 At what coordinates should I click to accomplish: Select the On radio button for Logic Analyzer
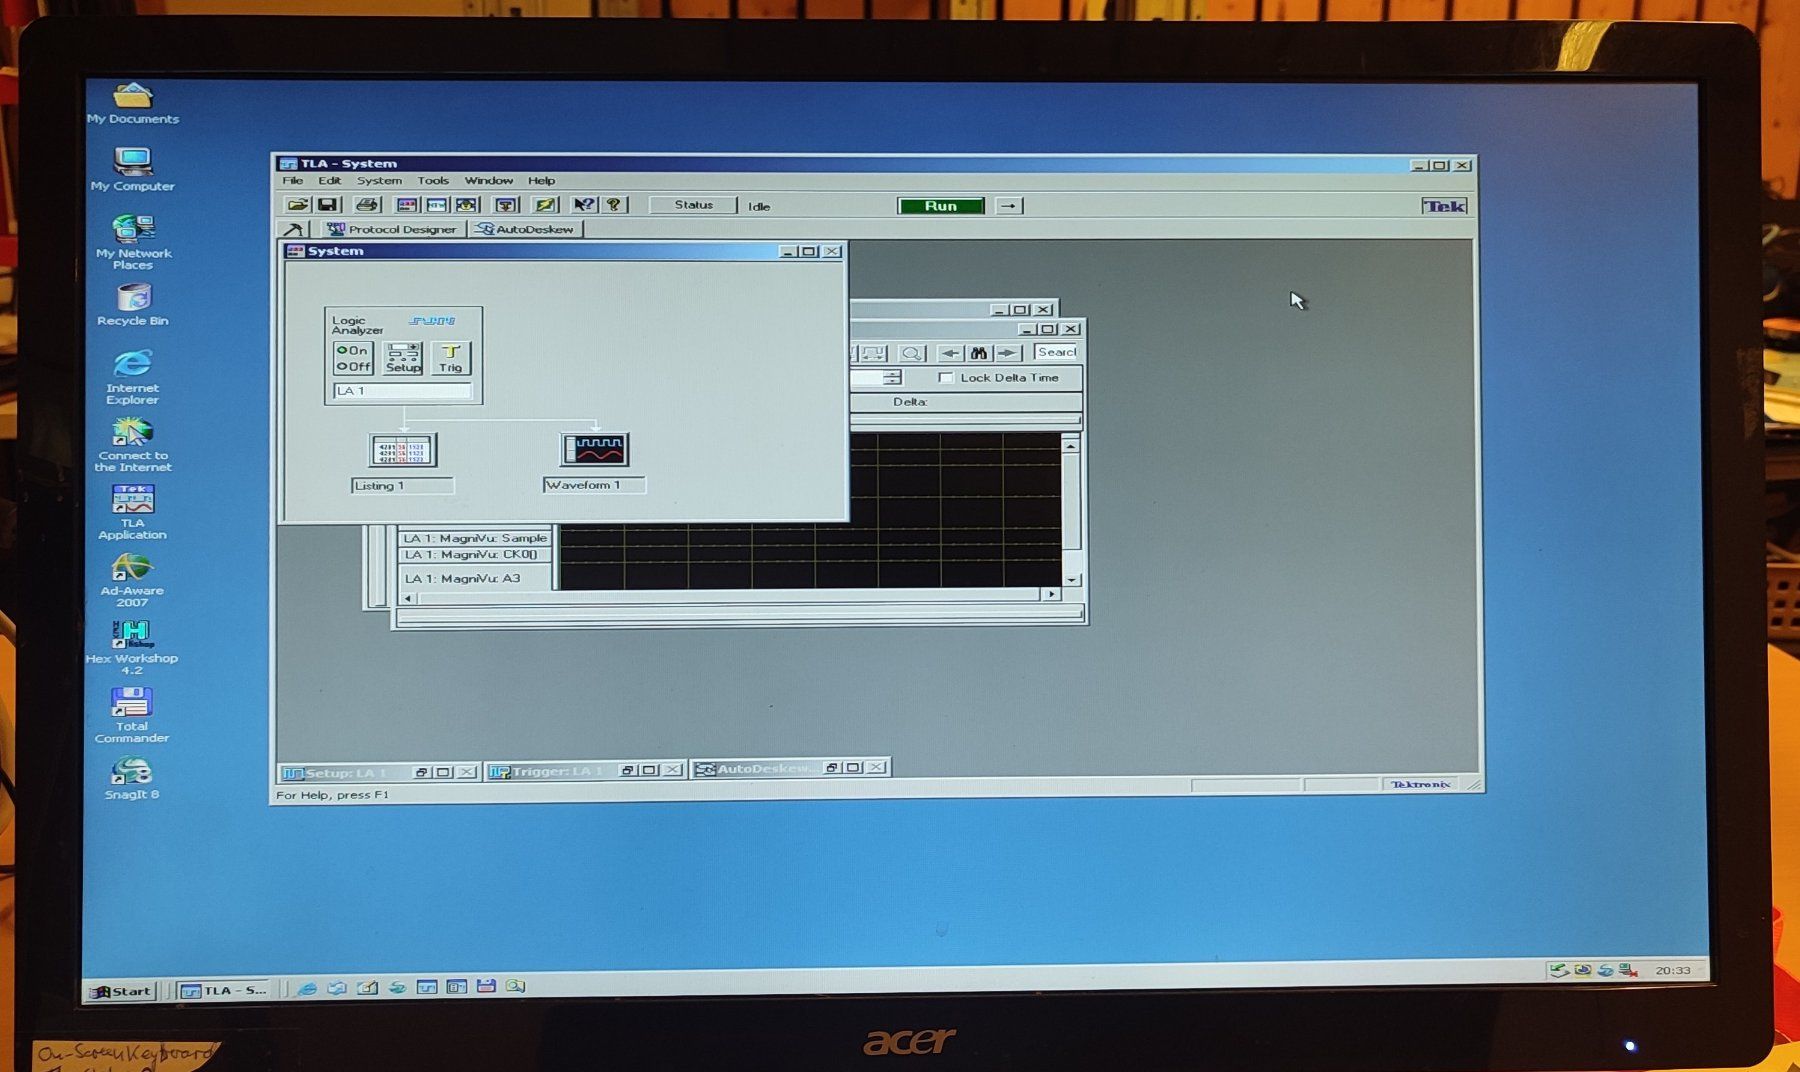(352, 350)
